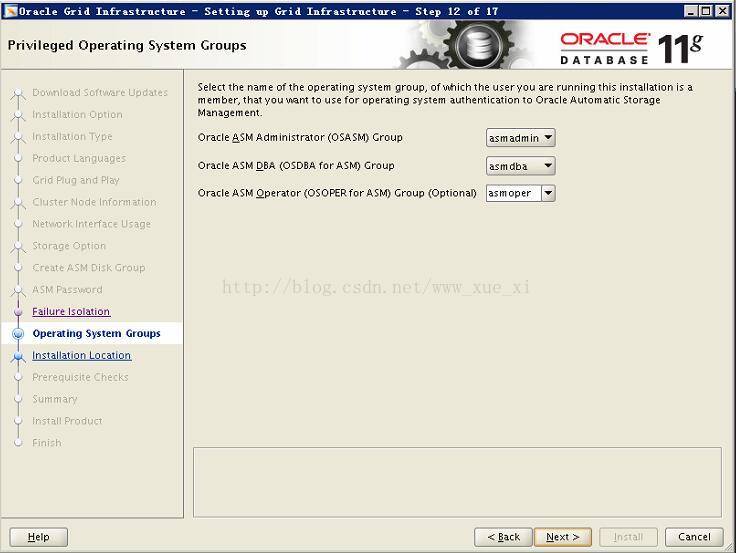
Task: Minimize the Oracle Grid Infrastructure window
Action: pyautogui.click(x=690, y=11)
